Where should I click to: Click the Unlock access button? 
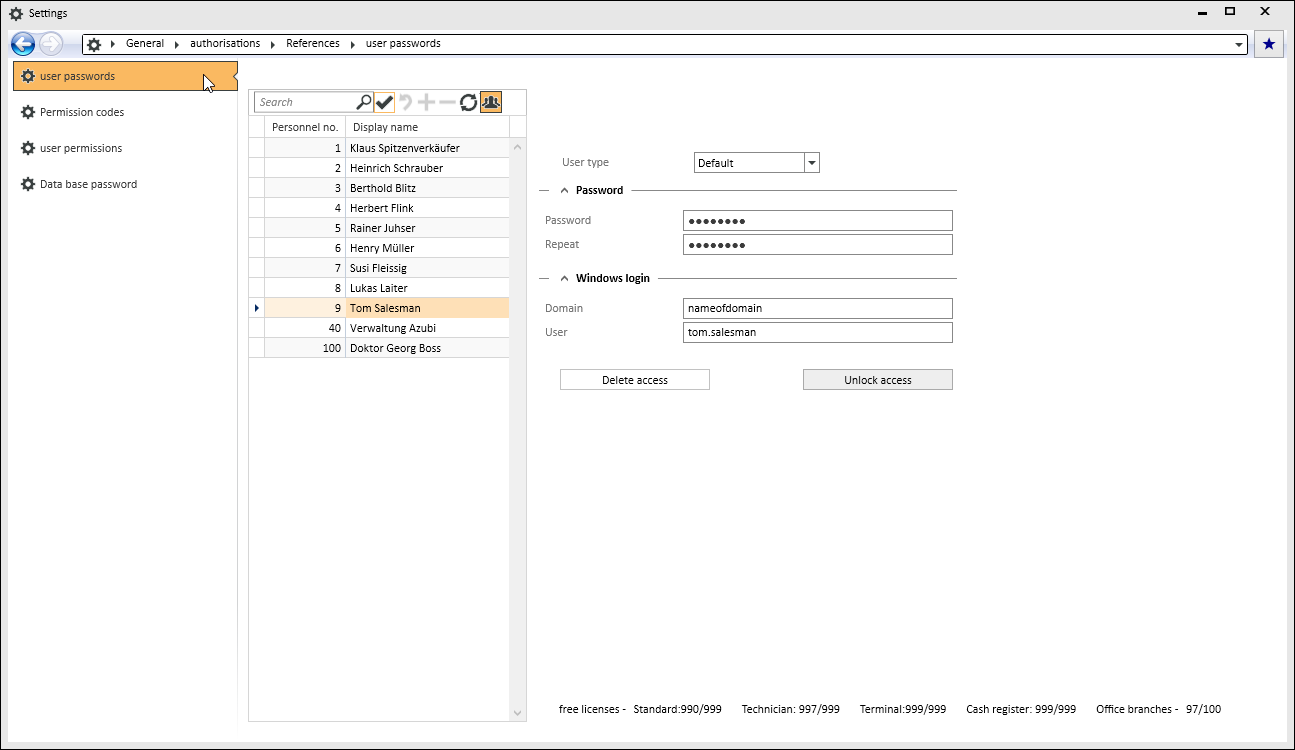pyautogui.click(x=878, y=380)
